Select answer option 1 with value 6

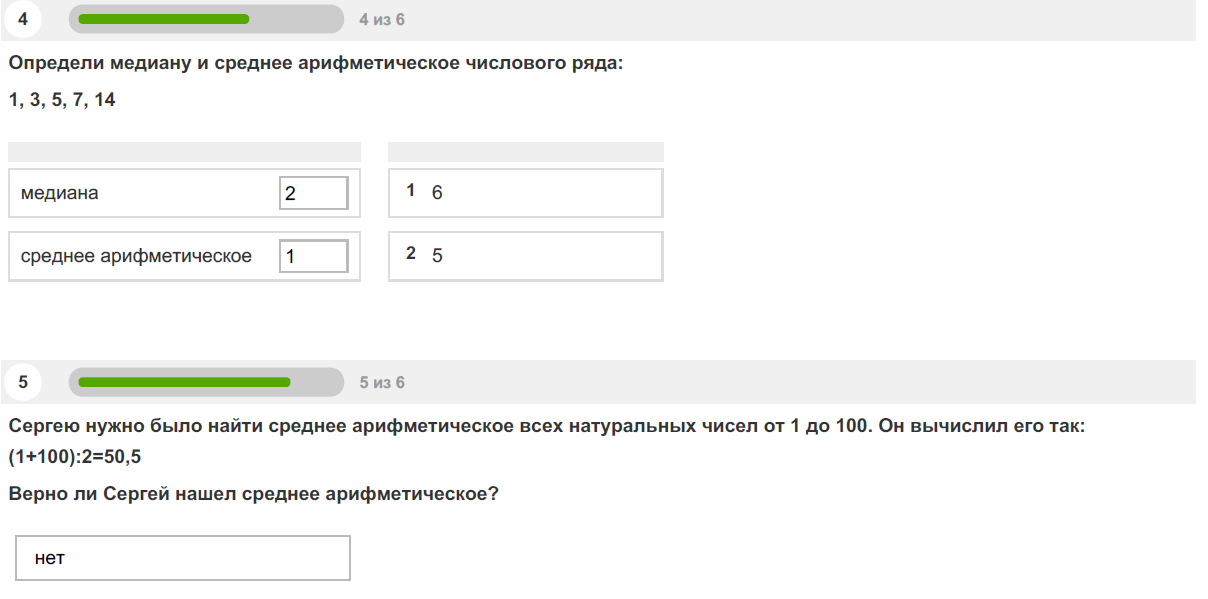tap(526, 193)
